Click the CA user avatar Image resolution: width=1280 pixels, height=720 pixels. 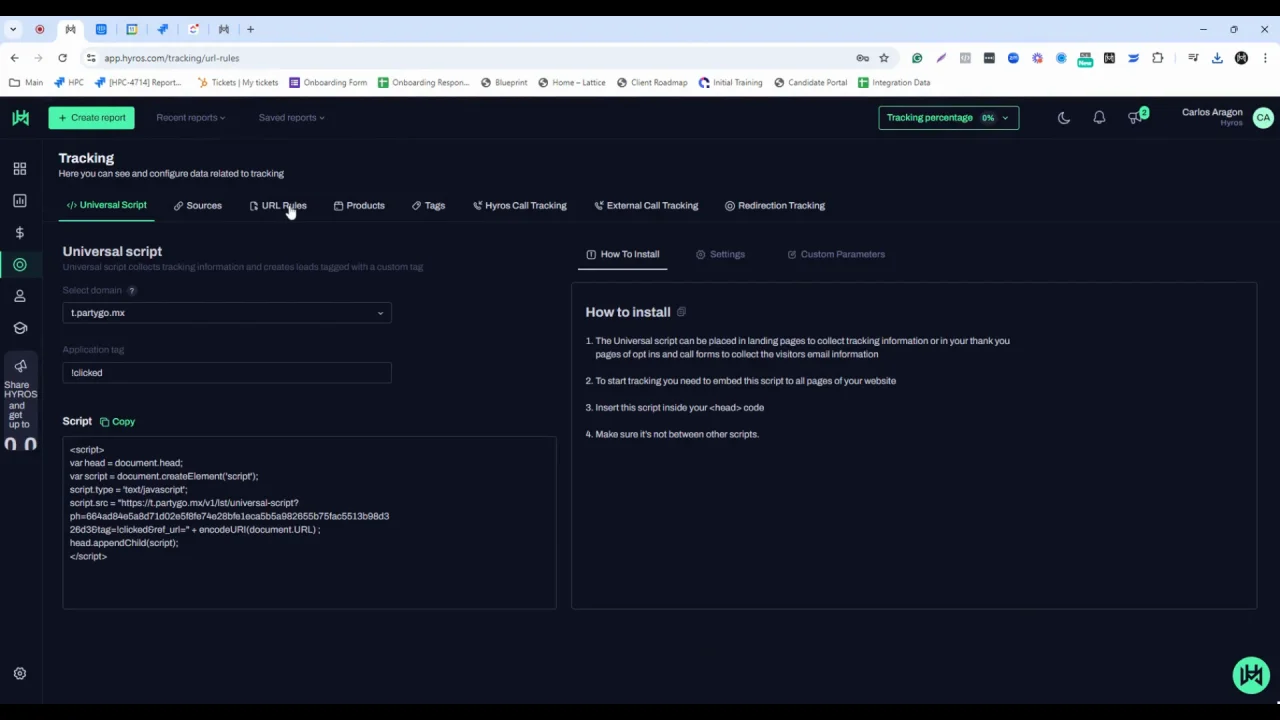(1263, 118)
